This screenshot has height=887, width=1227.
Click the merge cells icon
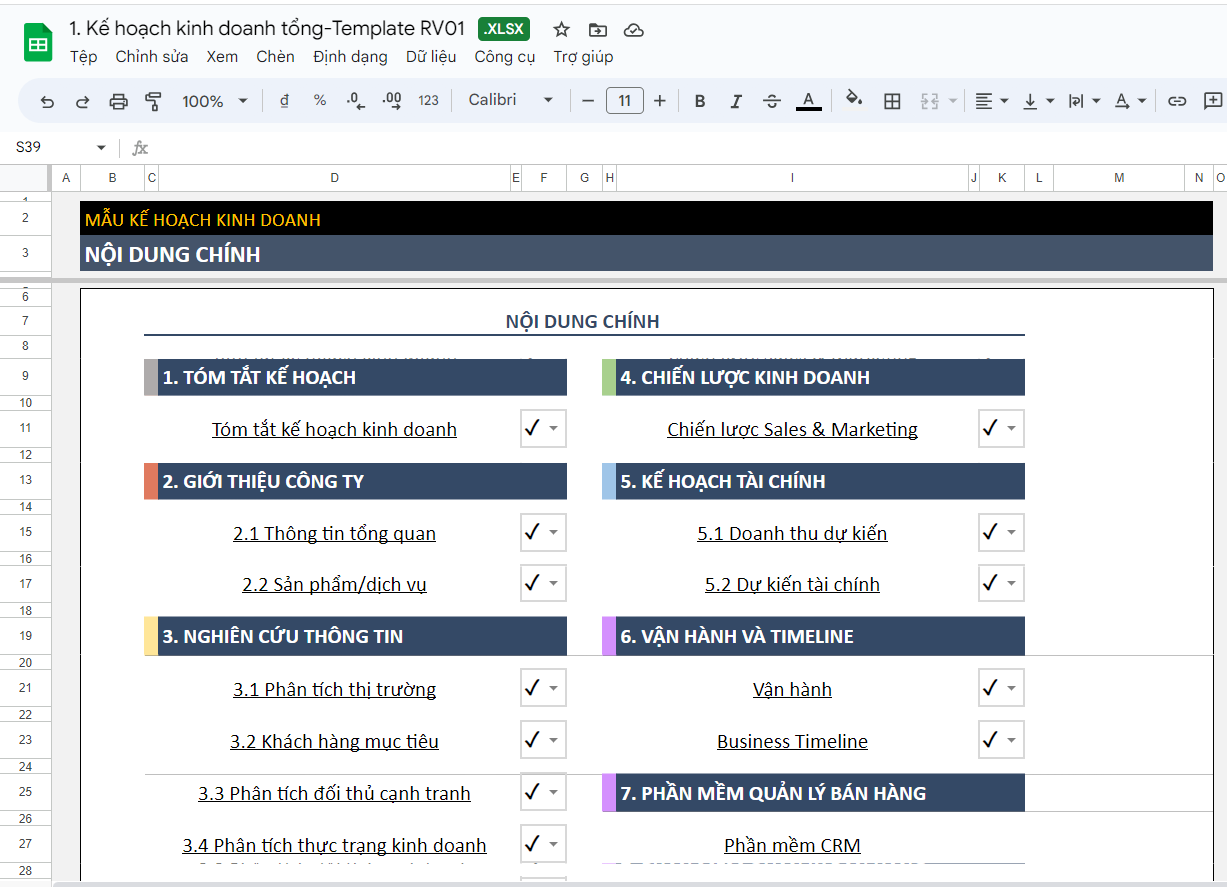(930, 101)
